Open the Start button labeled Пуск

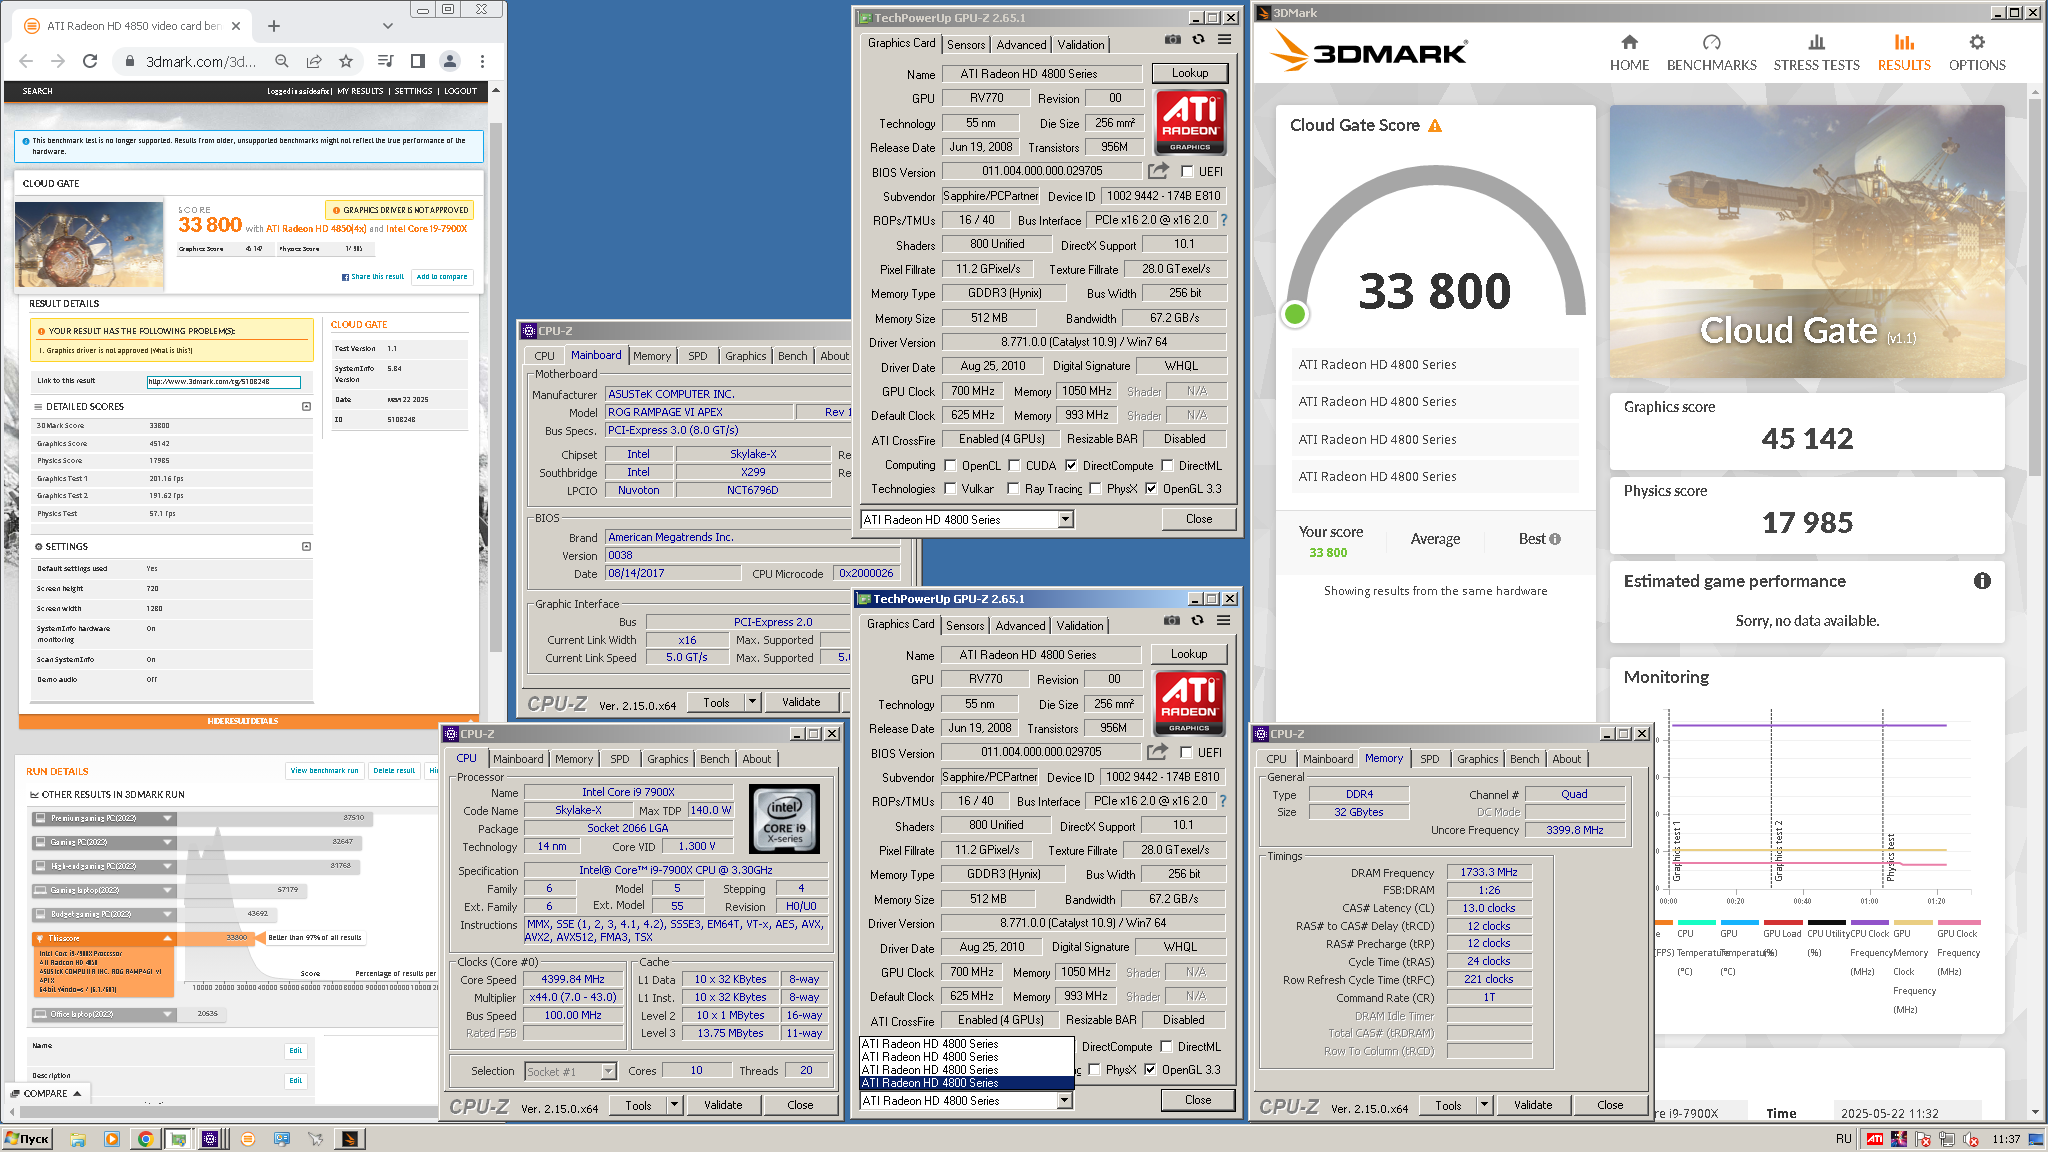pos(27,1139)
